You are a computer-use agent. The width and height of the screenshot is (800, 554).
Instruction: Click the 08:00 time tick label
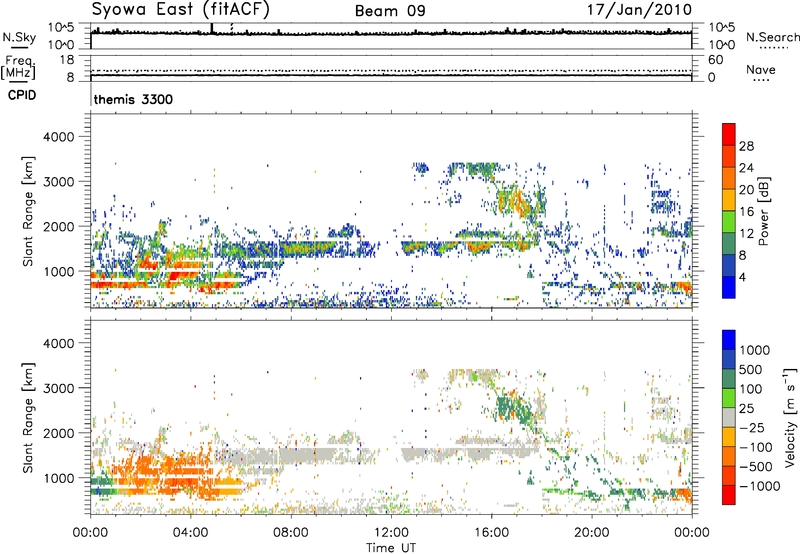pos(291,533)
